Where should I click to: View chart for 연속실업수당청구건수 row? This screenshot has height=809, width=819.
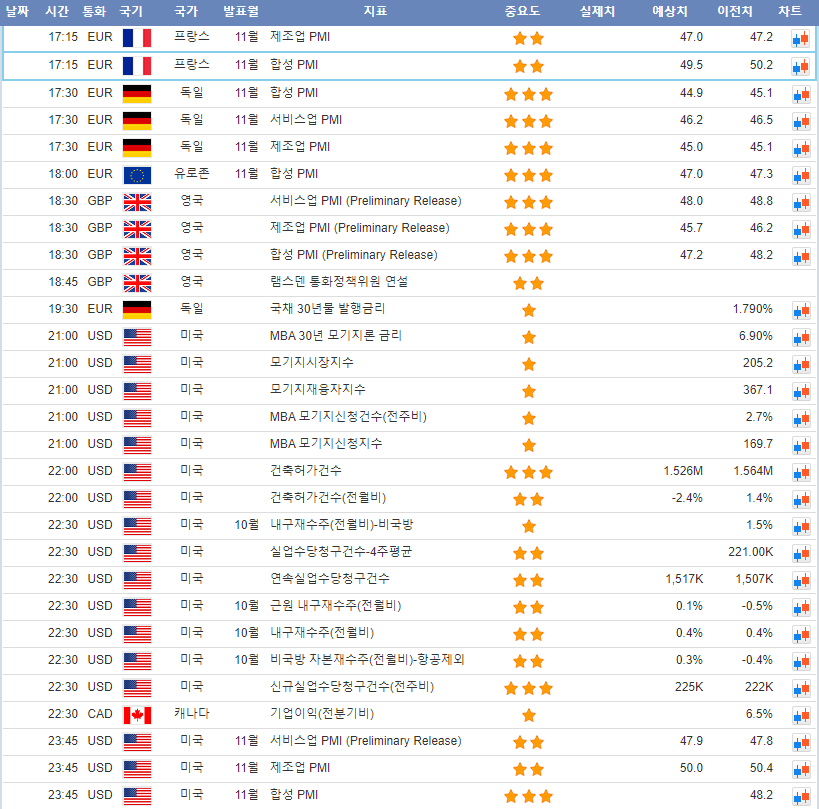coord(800,580)
